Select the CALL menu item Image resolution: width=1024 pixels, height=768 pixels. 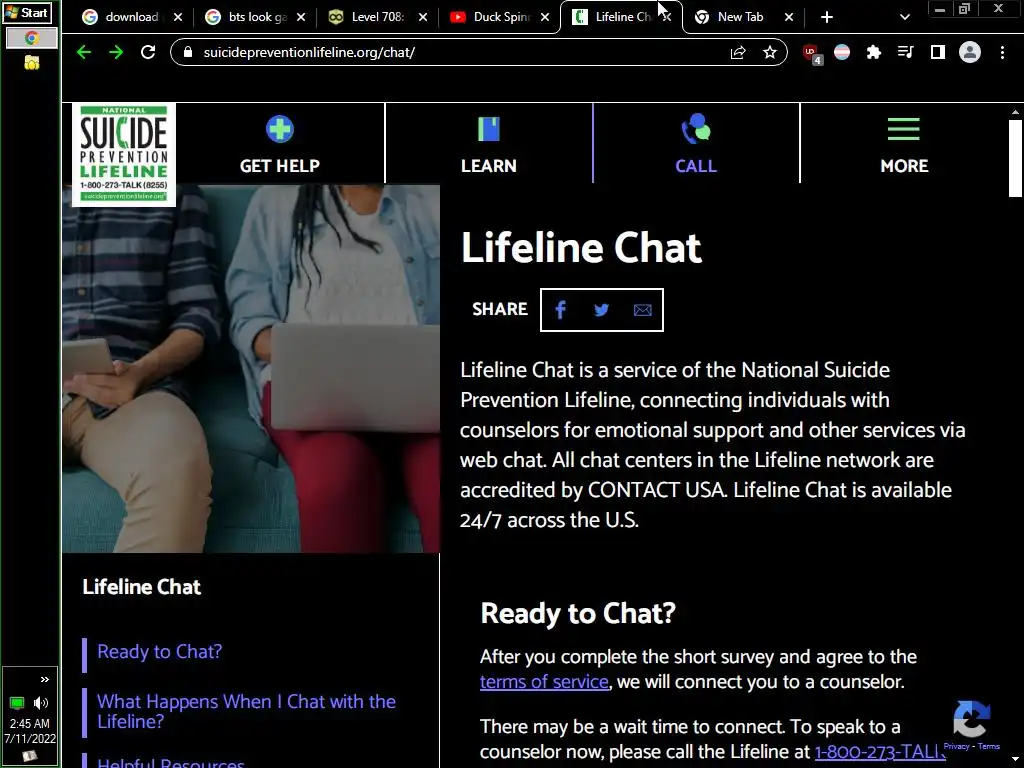tap(696, 144)
